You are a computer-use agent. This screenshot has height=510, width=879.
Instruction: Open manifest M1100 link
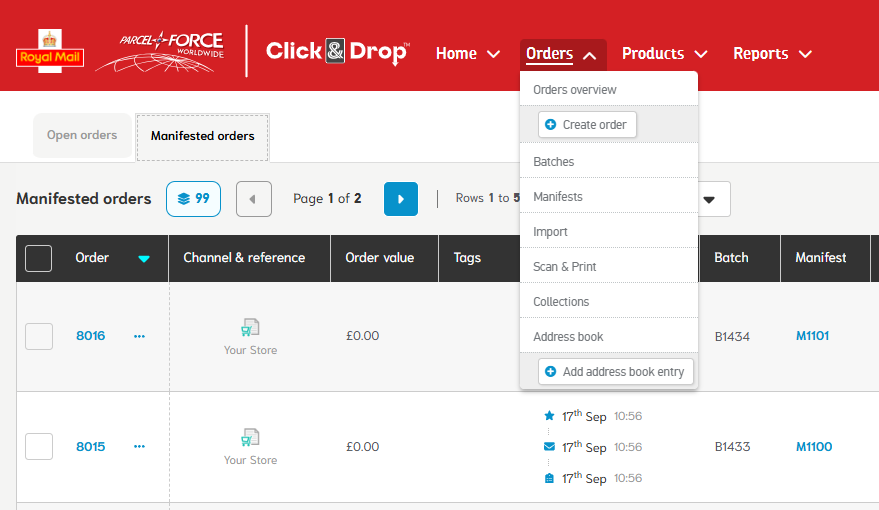[x=814, y=447]
